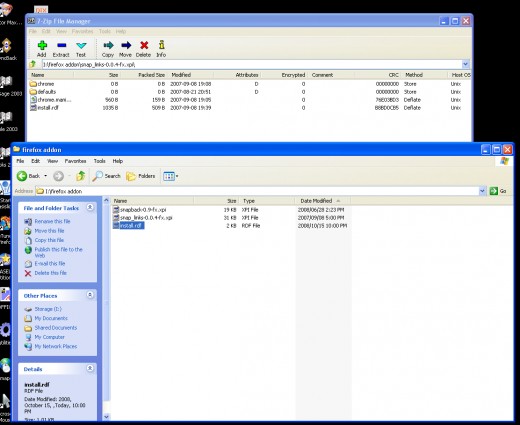Image resolution: width=520 pixels, height=425 pixels.
Task: Open File menu in 7-Zip File Manager
Action: [x=33, y=31]
